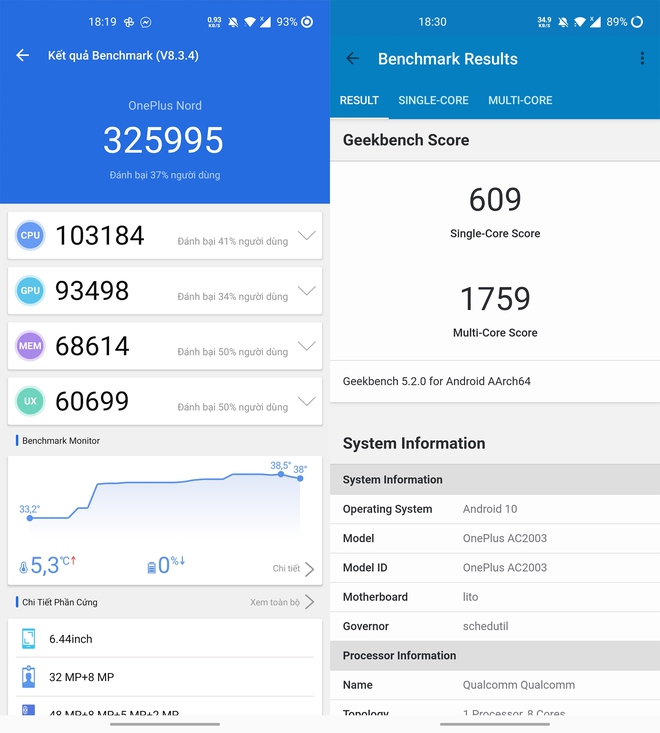
Task: Tap the fan notification icon in status bar
Action: (129, 22)
